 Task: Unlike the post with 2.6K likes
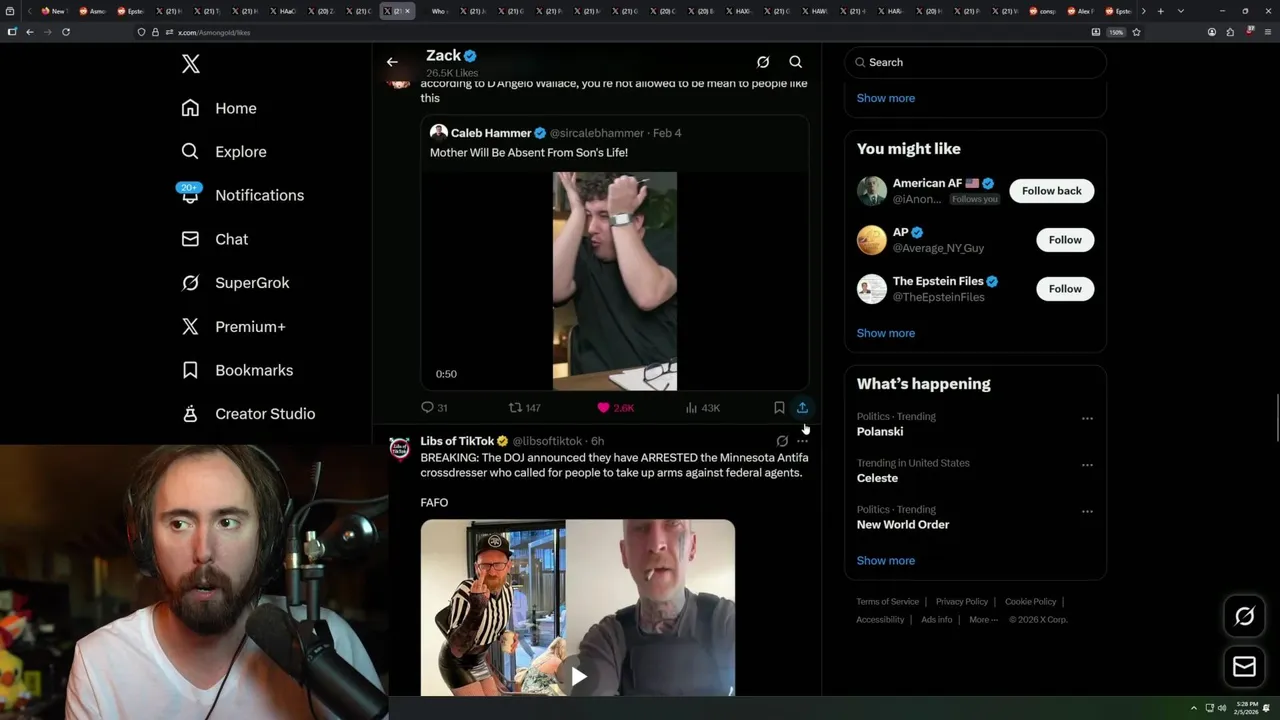coord(615,408)
